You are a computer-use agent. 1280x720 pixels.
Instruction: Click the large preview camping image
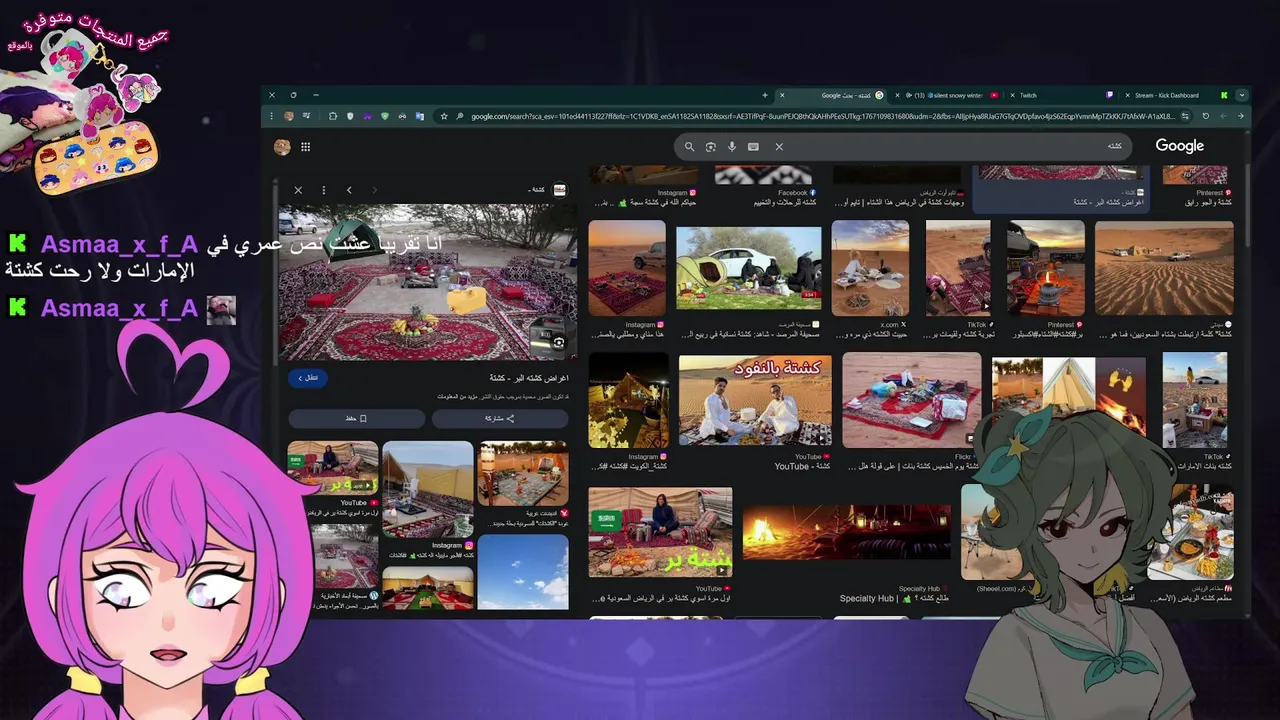click(427, 282)
